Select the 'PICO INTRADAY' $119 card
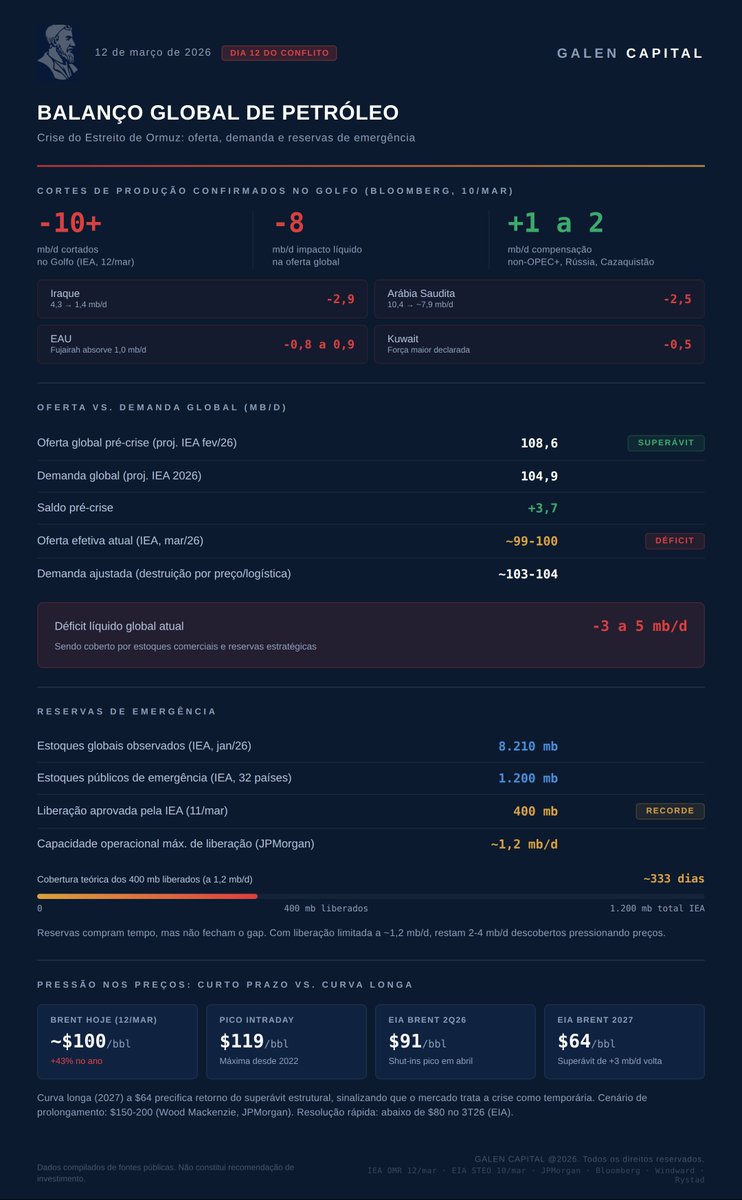 [287, 1042]
